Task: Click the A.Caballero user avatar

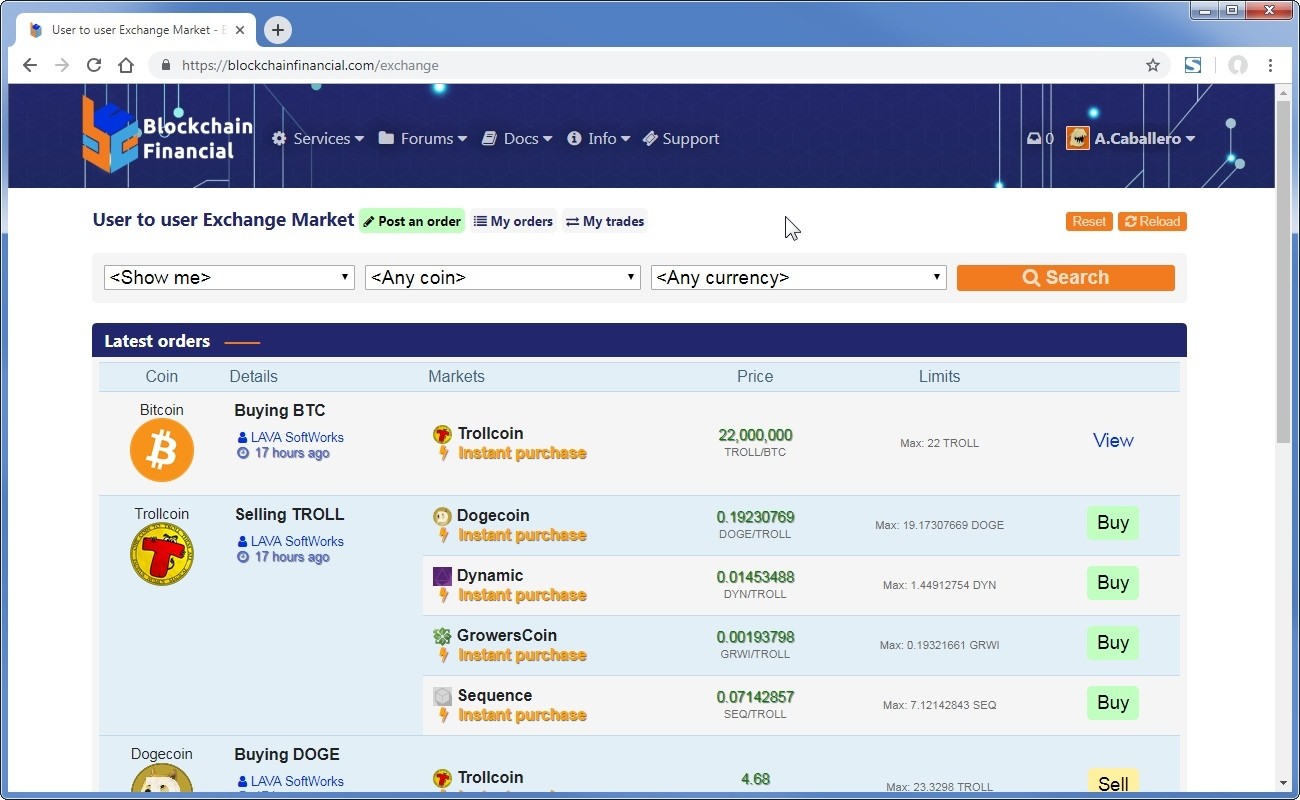Action: point(1077,138)
